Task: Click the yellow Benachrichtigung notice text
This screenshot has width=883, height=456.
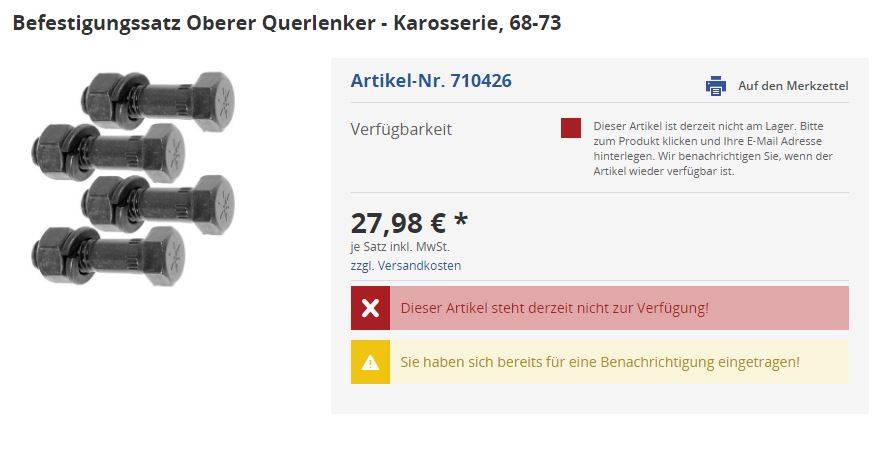Action: click(599, 362)
